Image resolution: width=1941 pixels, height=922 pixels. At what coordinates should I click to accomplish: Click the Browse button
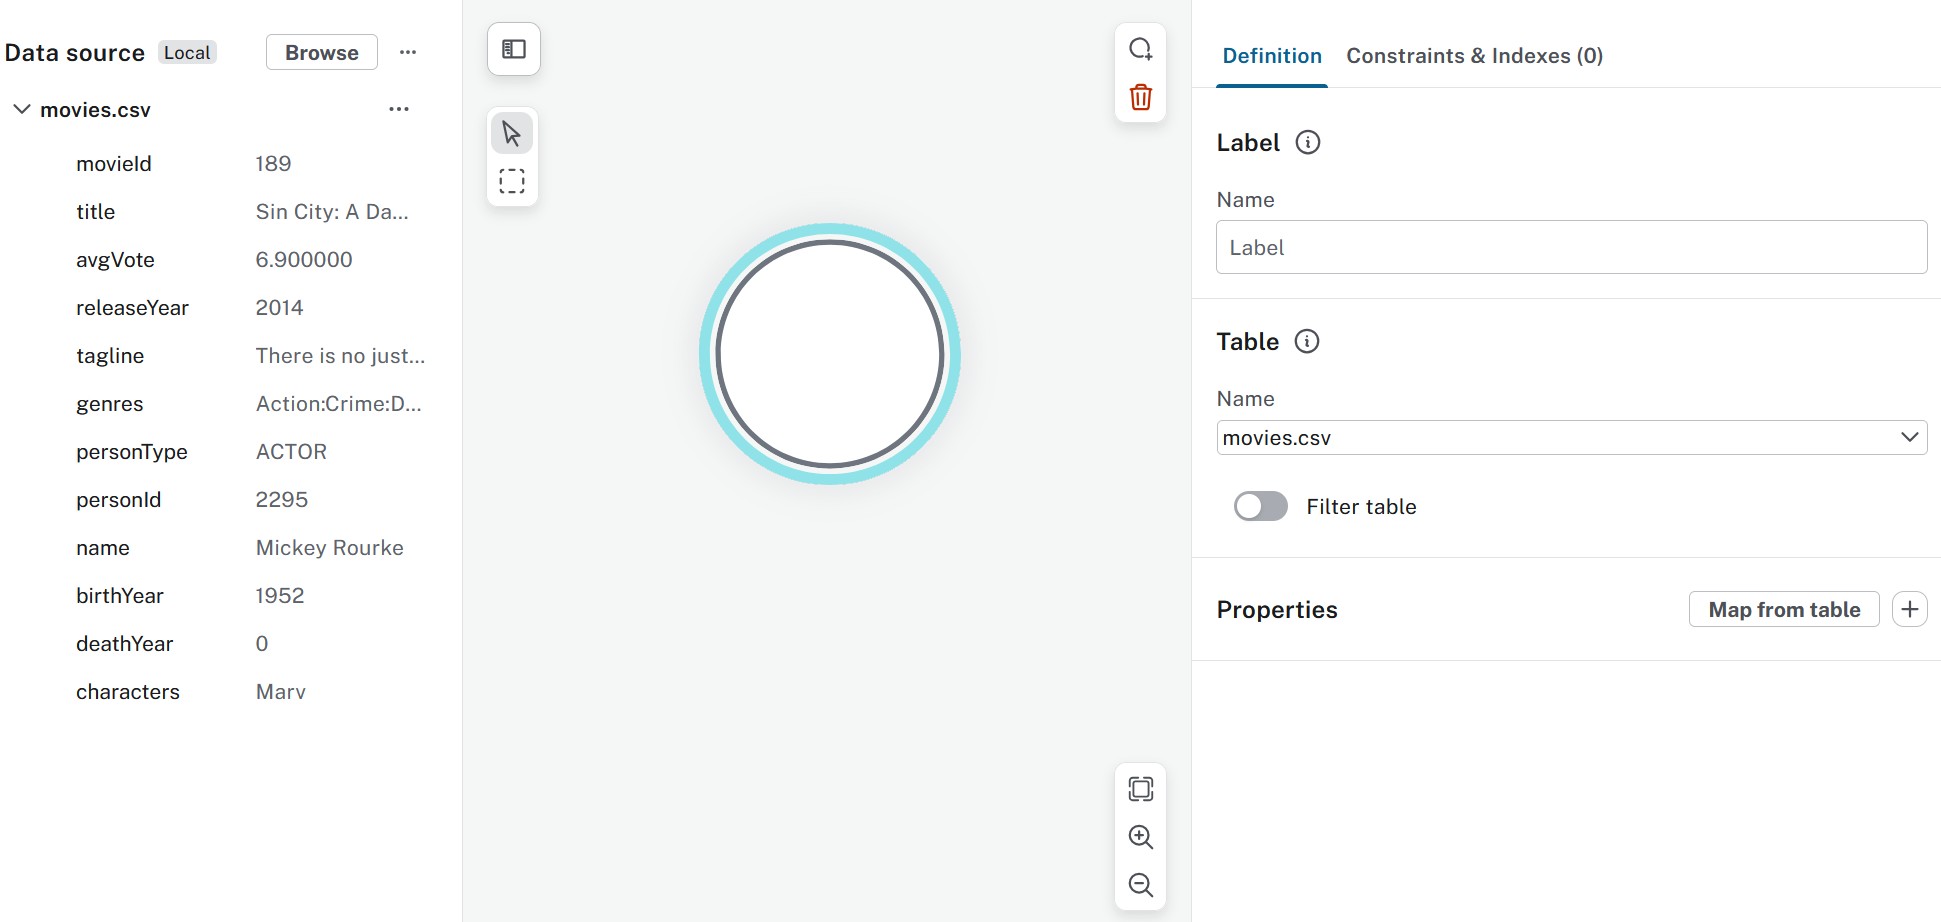pyautogui.click(x=321, y=52)
